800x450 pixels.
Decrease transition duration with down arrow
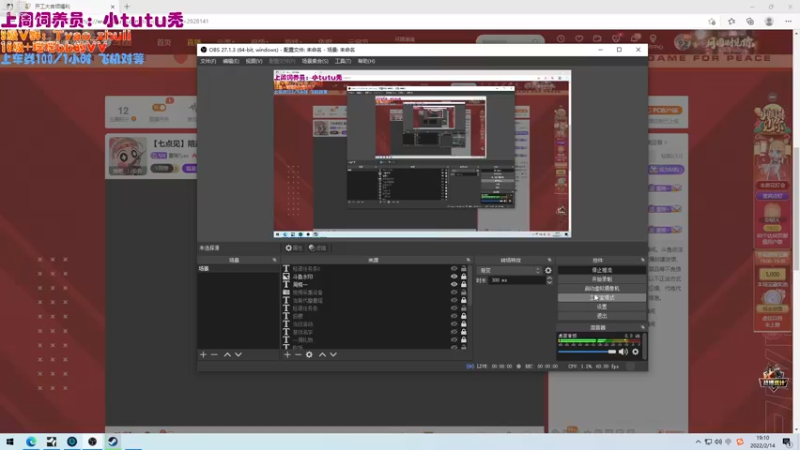[549, 282]
